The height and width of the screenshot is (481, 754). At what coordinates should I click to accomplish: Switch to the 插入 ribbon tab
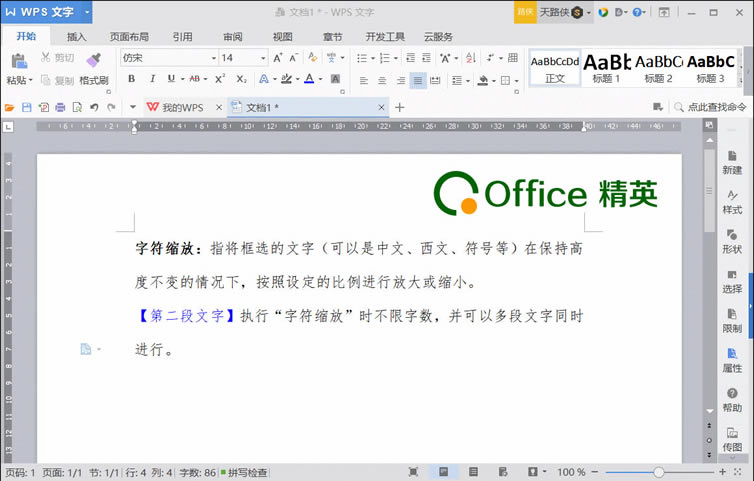76,37
